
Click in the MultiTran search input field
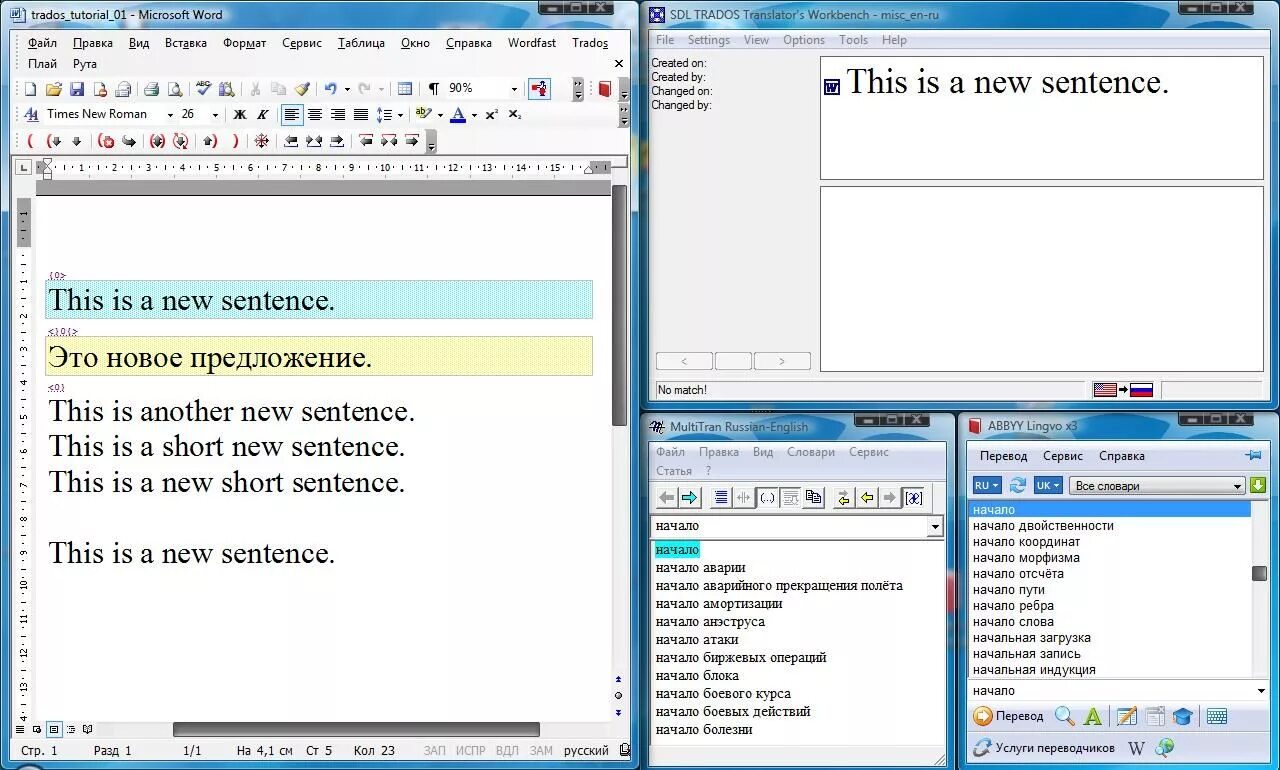(x=790, y=526)
